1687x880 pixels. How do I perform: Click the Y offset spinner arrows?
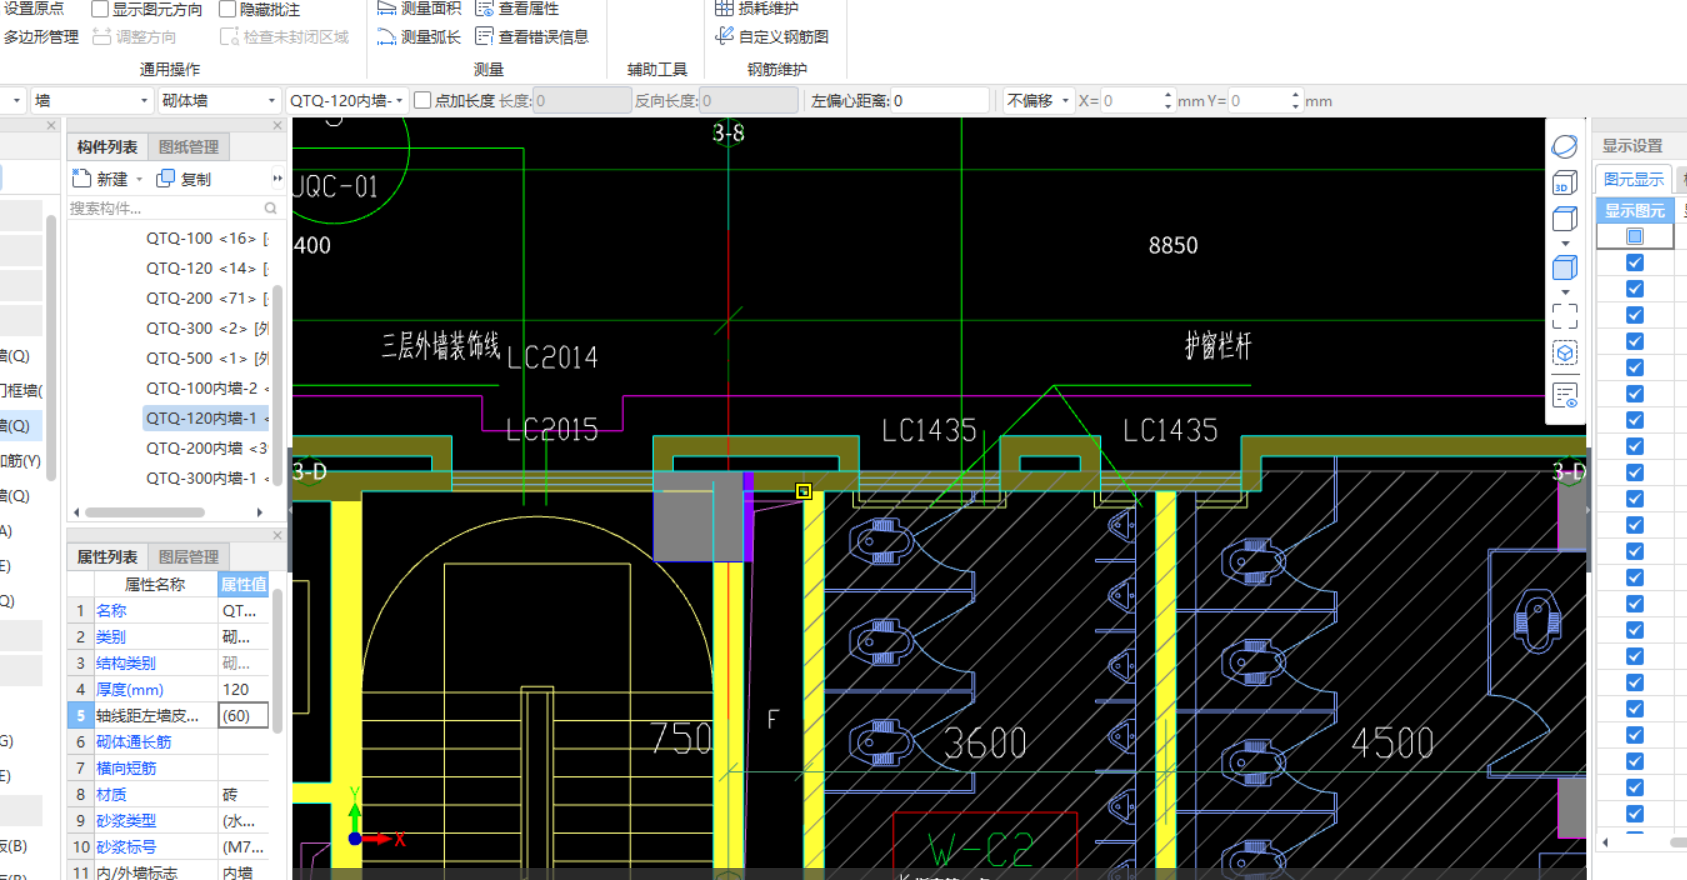tap(1295, 101)
